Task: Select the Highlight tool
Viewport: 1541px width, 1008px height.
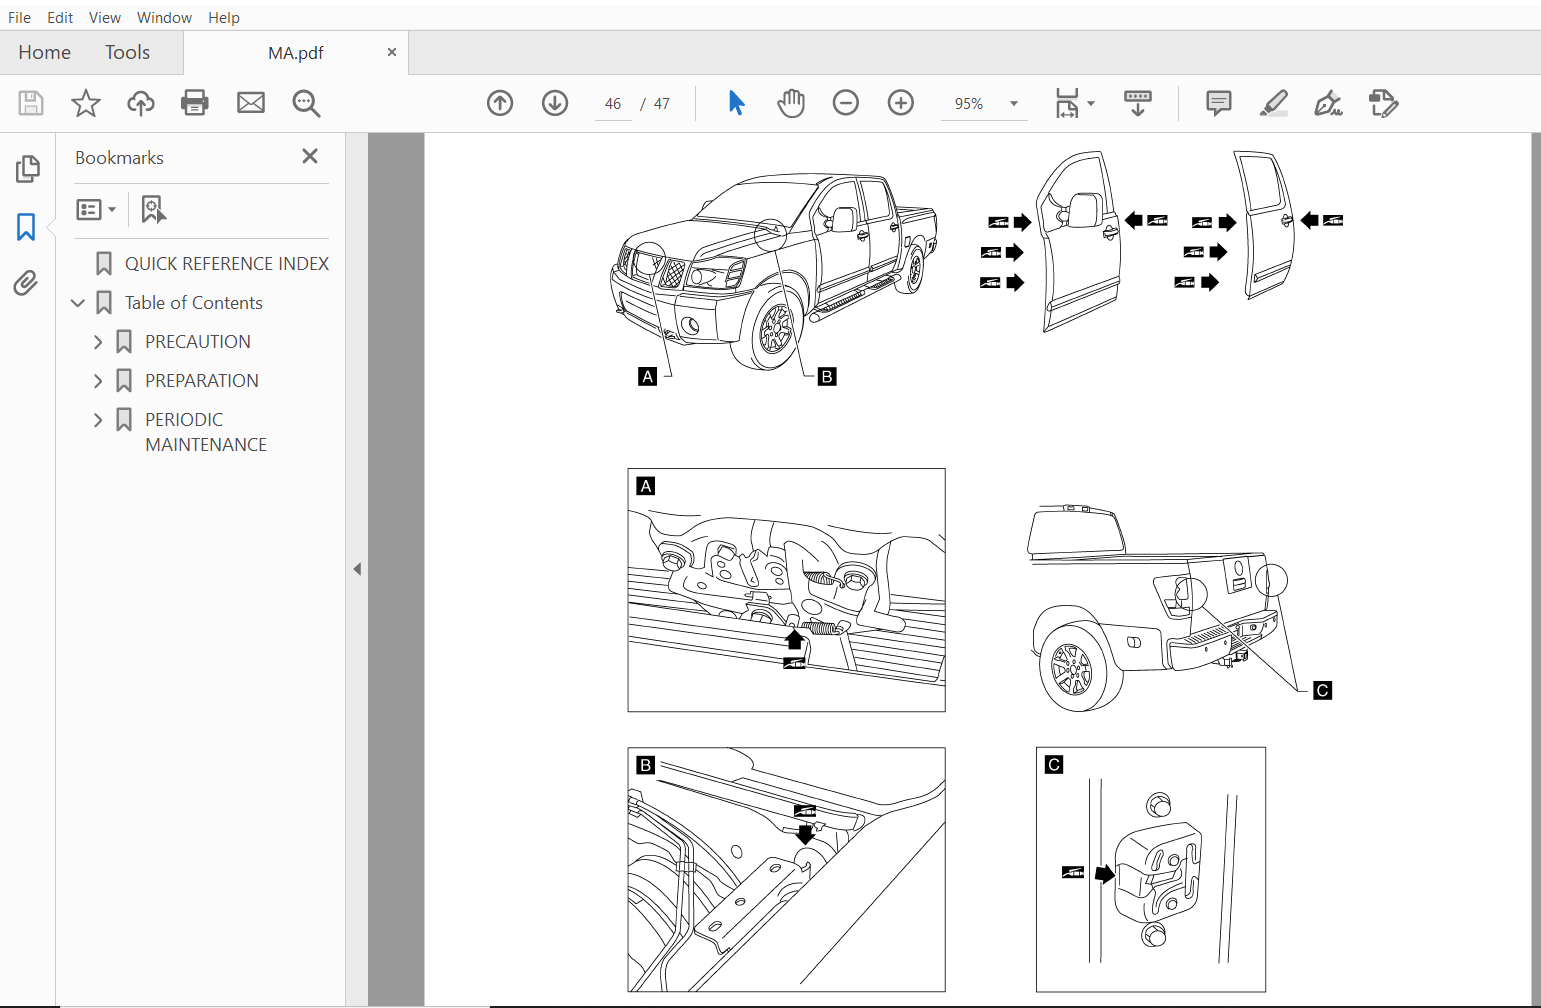Action: pyautogui.click(x=1273, y=103)
